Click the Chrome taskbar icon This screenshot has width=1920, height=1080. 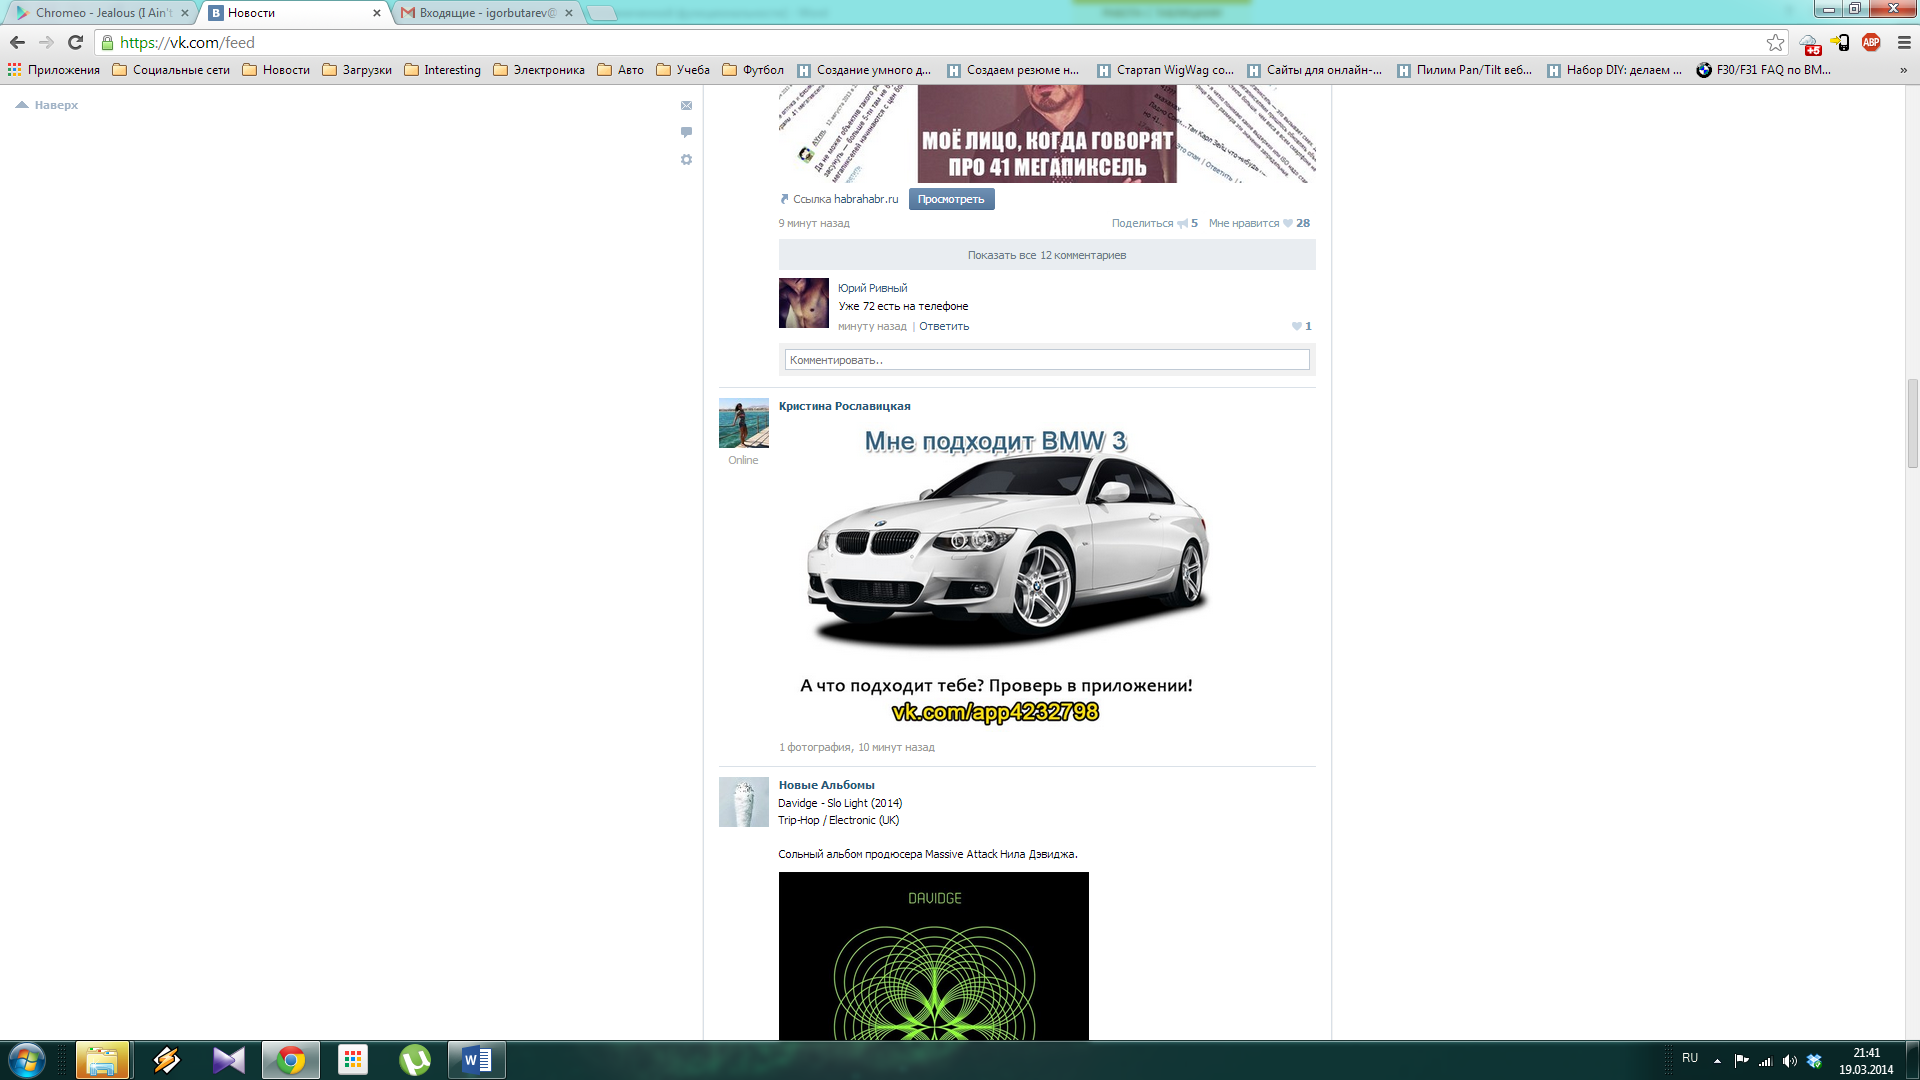pos(291,1060)
